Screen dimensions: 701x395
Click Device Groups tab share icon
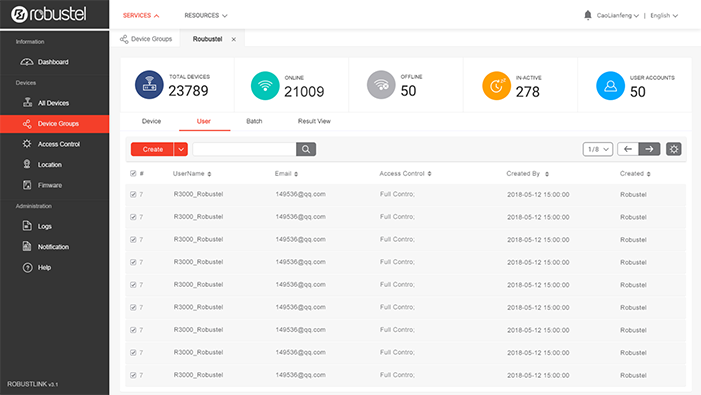pyautogui.click(x=124, y=39)
